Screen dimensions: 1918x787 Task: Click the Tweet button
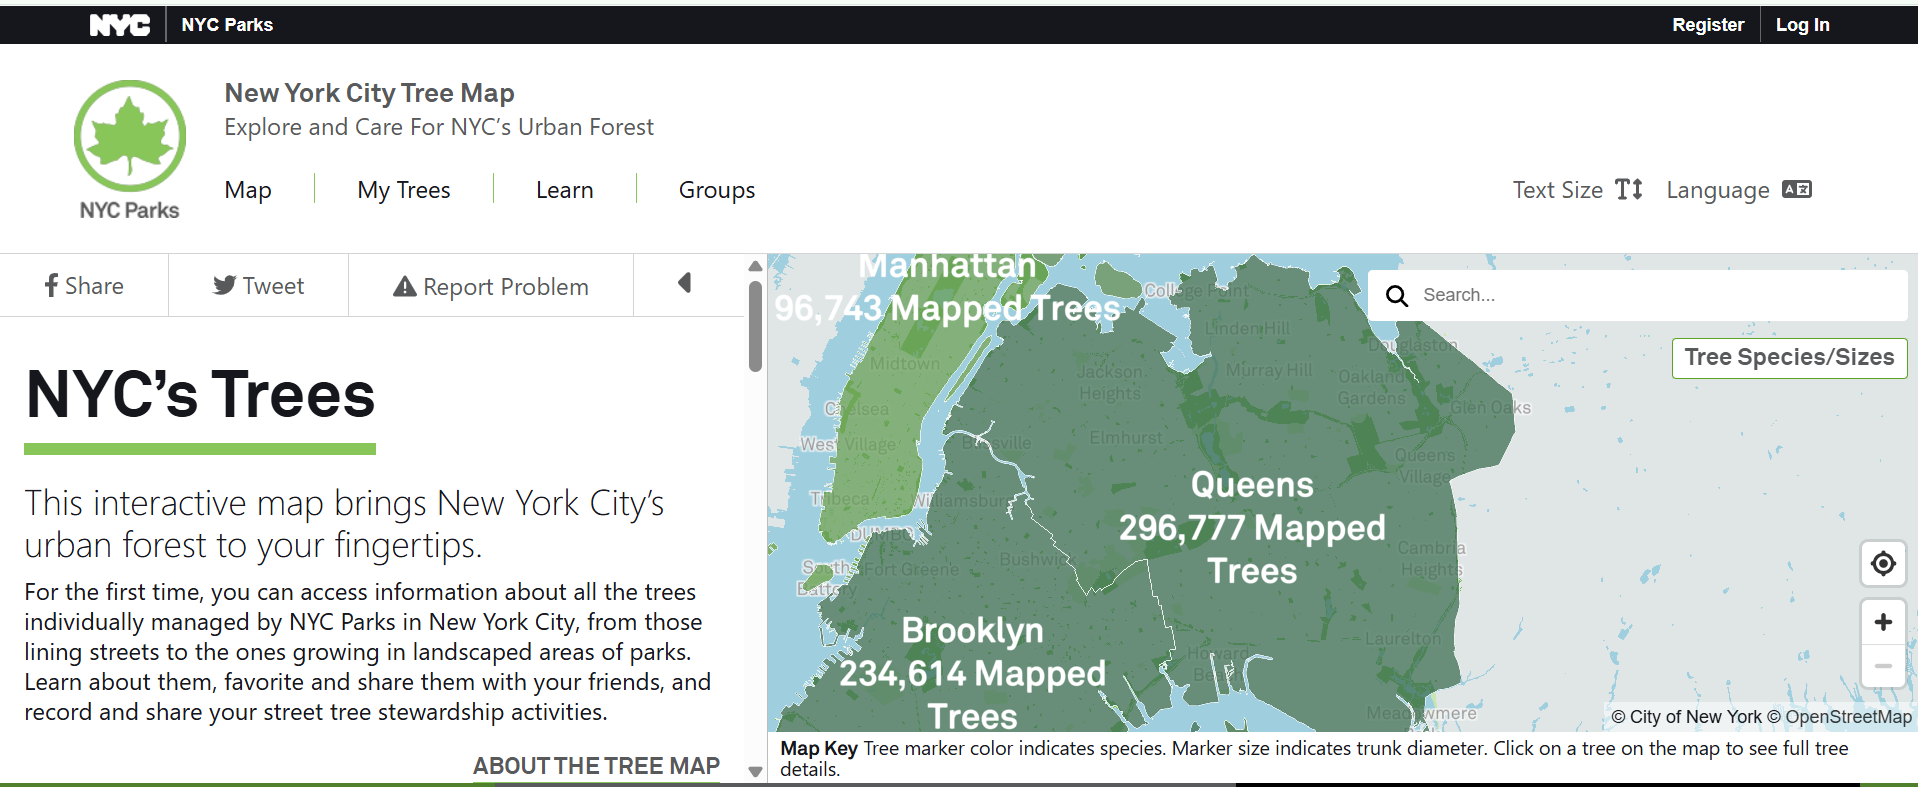click(x=258, y=286)
